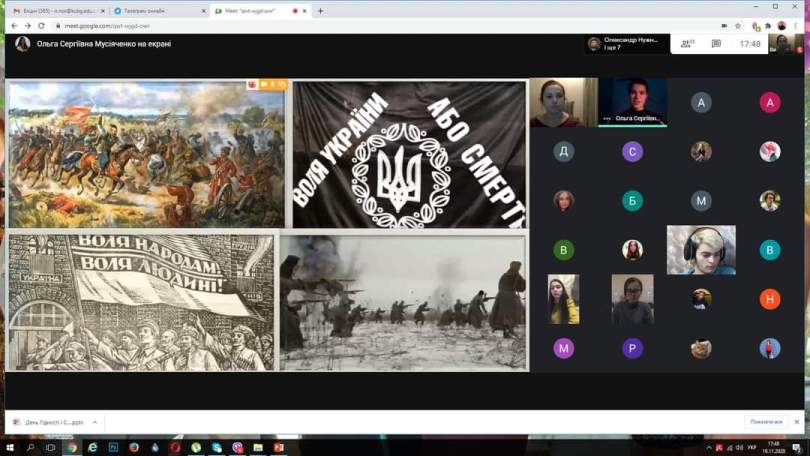Open Viber from the taskbar

click(x=237, y=448)
